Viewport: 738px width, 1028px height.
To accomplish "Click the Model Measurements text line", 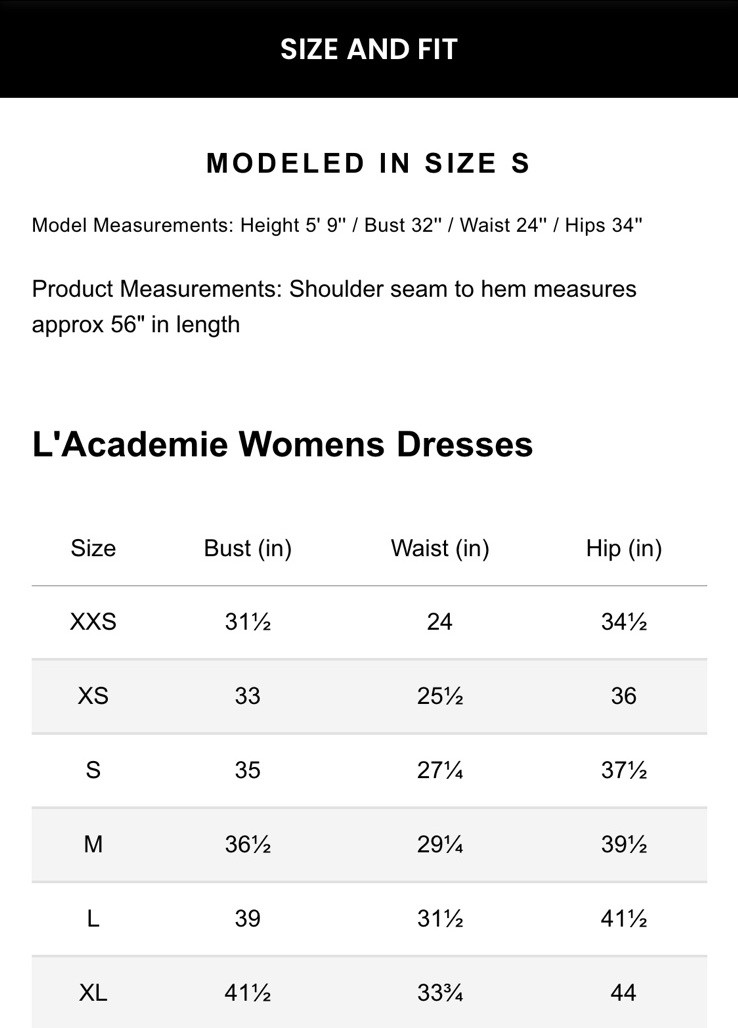I will click(x=336, y=225).
